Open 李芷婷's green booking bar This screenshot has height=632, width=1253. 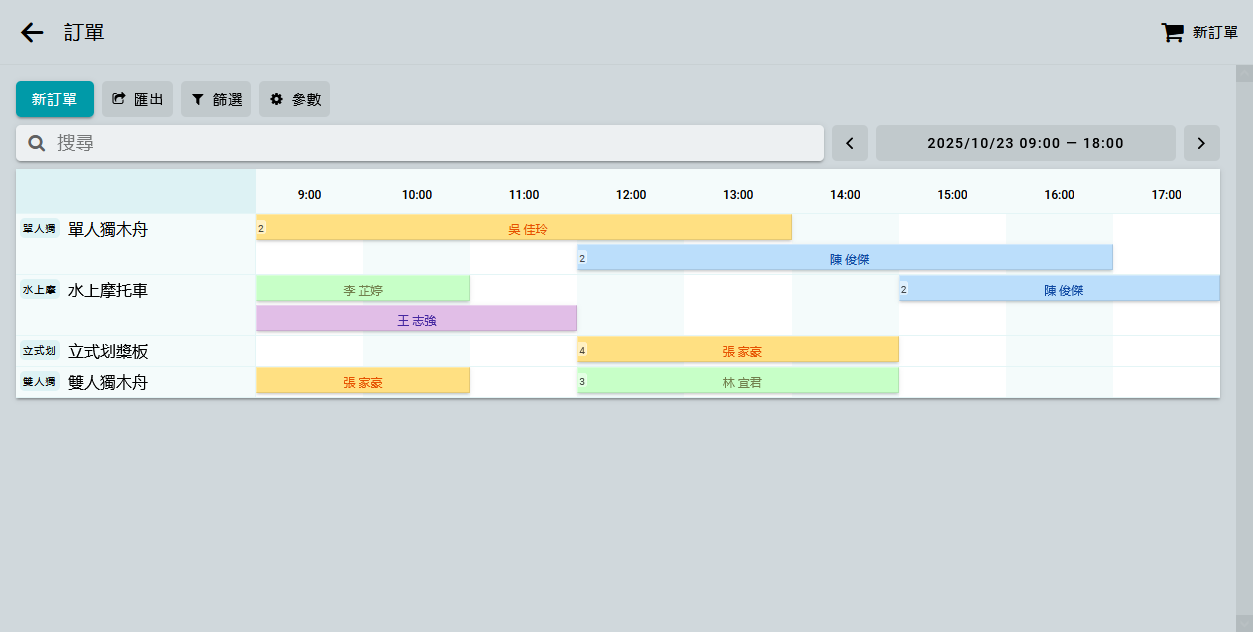[363, 290]
